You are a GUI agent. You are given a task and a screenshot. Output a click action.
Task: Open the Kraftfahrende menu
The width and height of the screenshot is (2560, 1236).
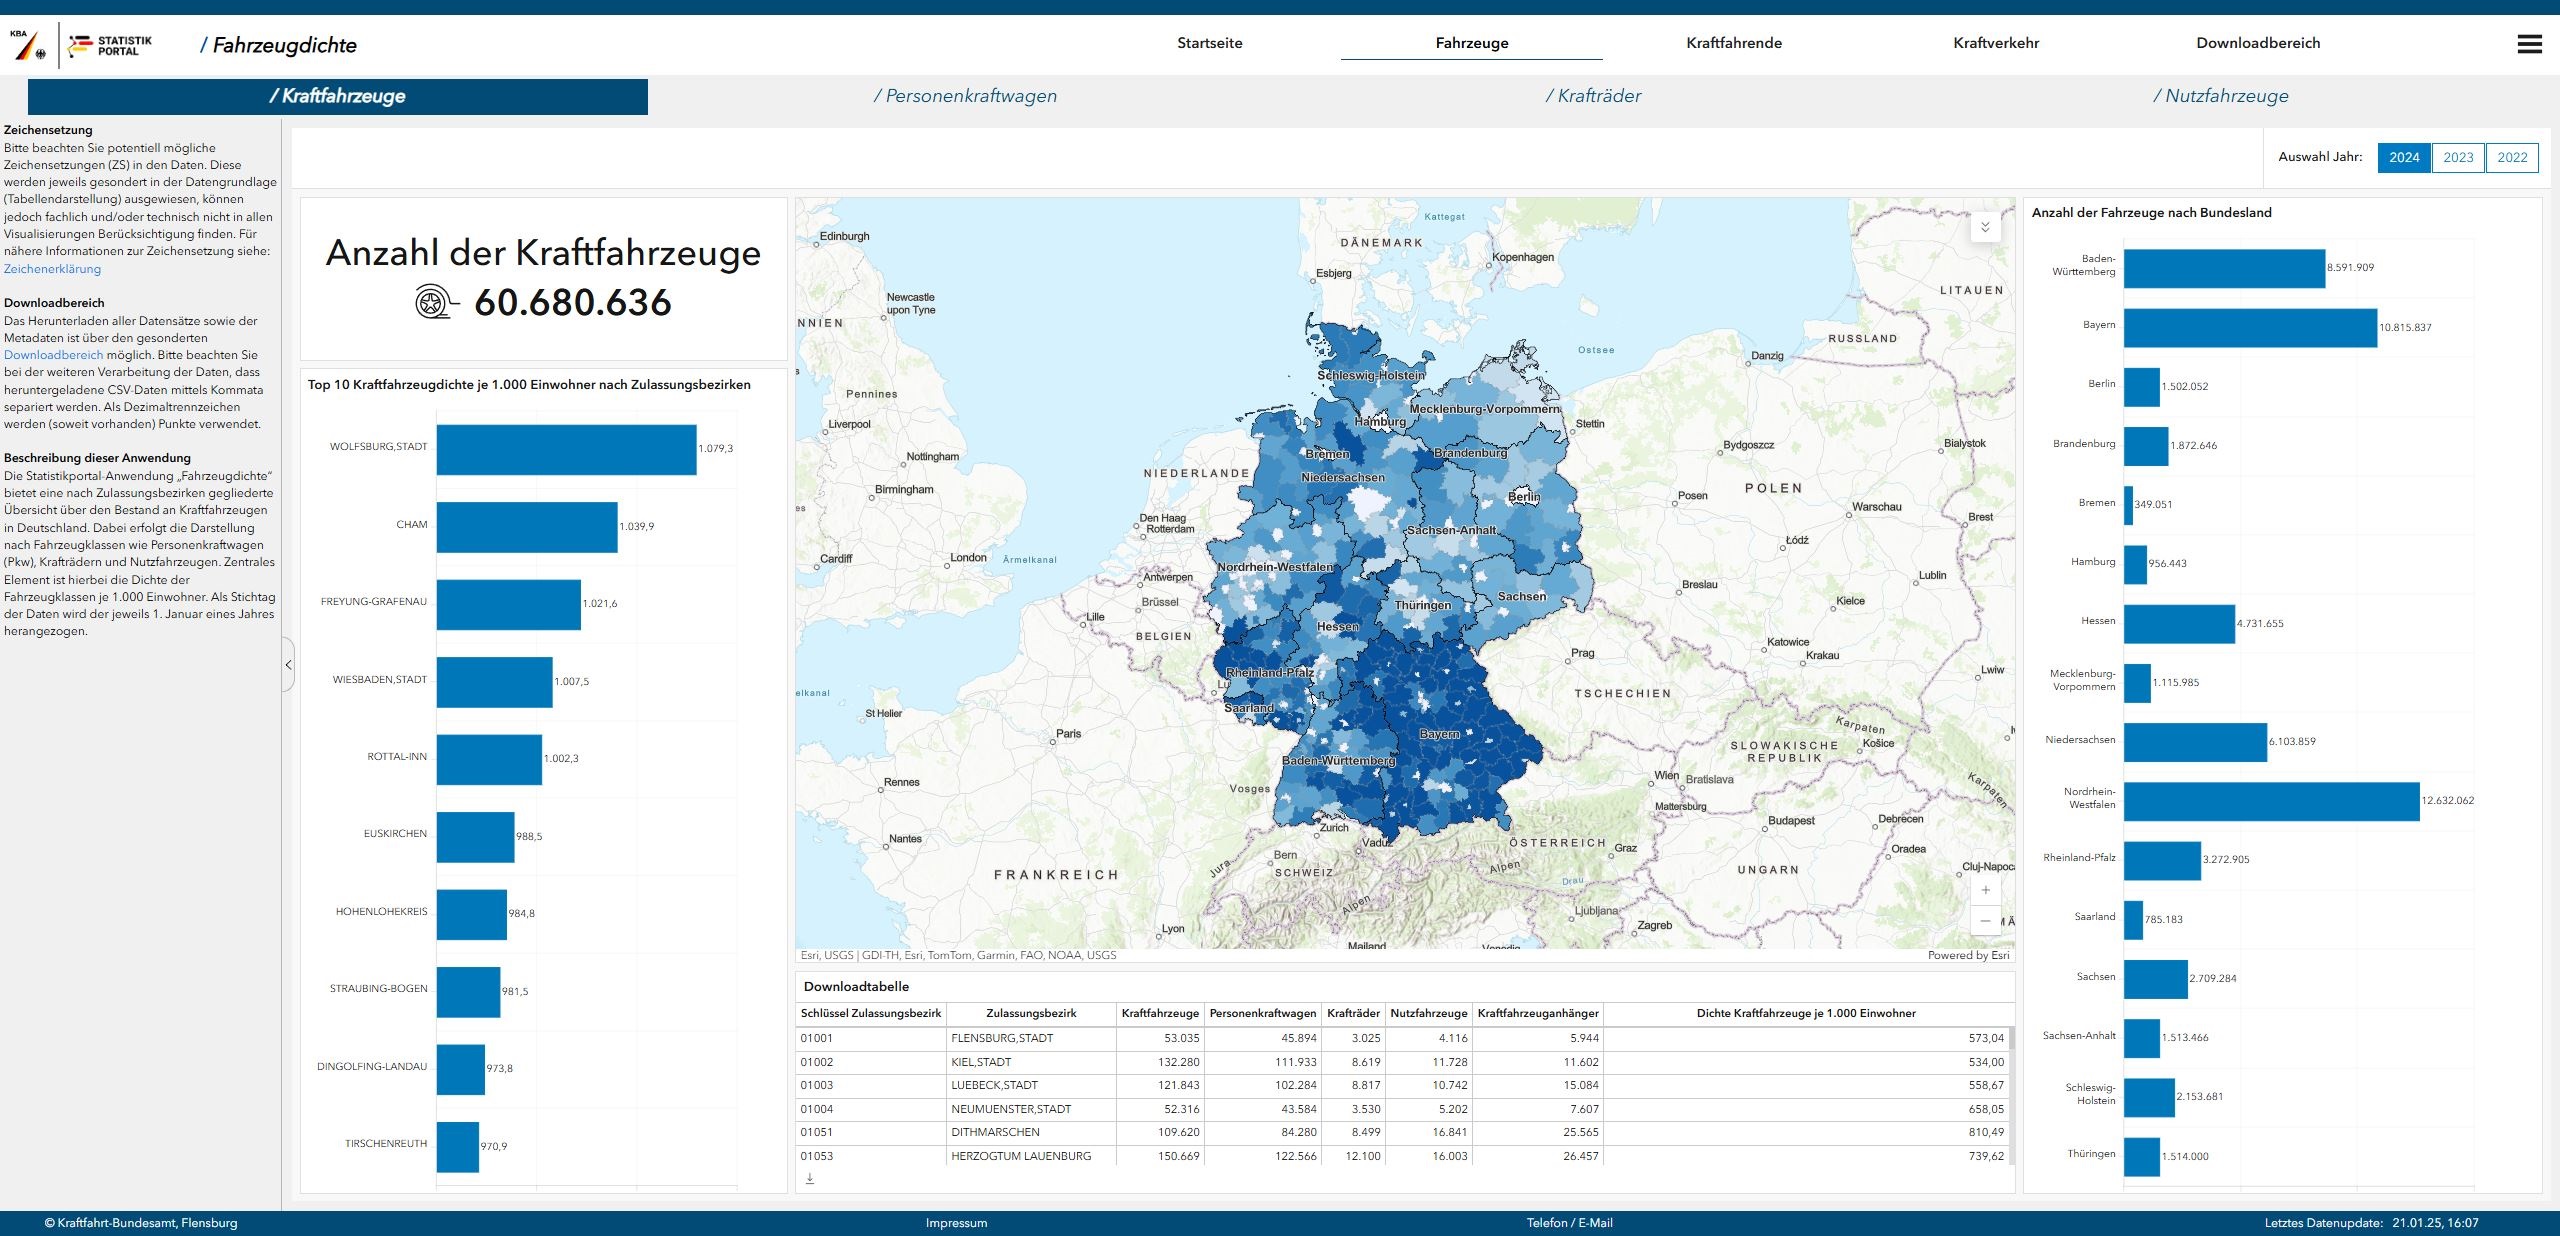[x=1733, y=43]
